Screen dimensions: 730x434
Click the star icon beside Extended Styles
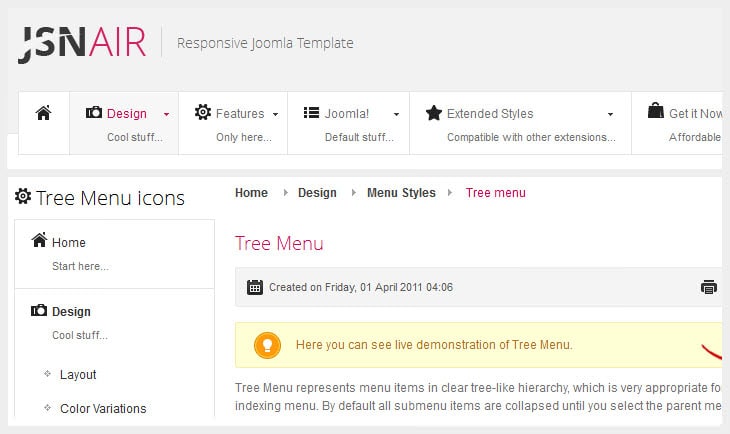click(x=433, y=113)
